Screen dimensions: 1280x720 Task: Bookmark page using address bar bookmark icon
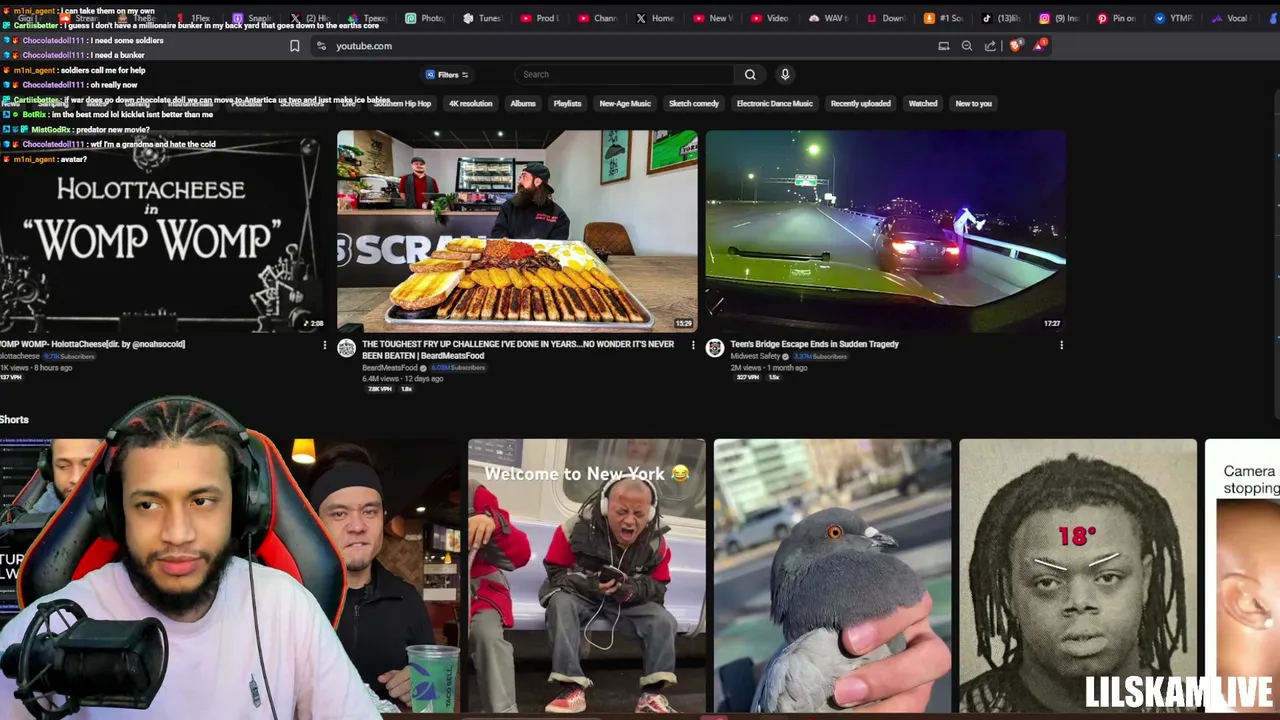click(295, 46)
